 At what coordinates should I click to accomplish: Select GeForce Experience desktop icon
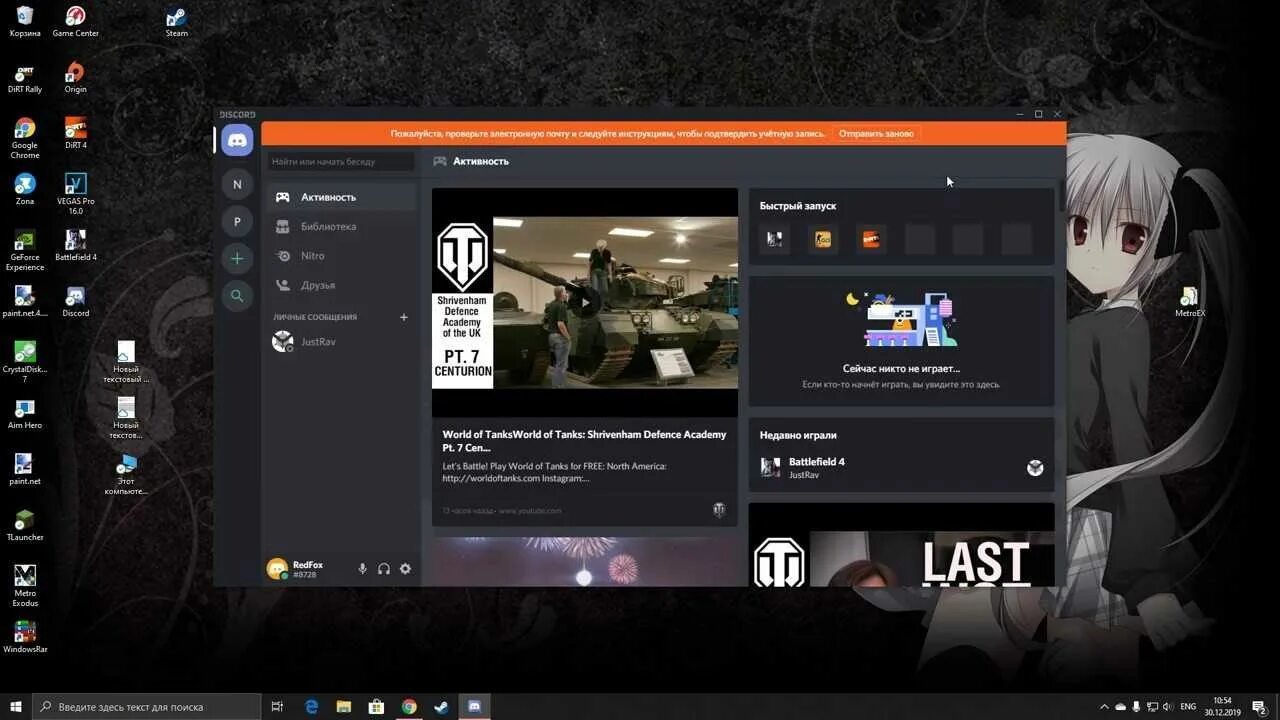tap(25, 250)
